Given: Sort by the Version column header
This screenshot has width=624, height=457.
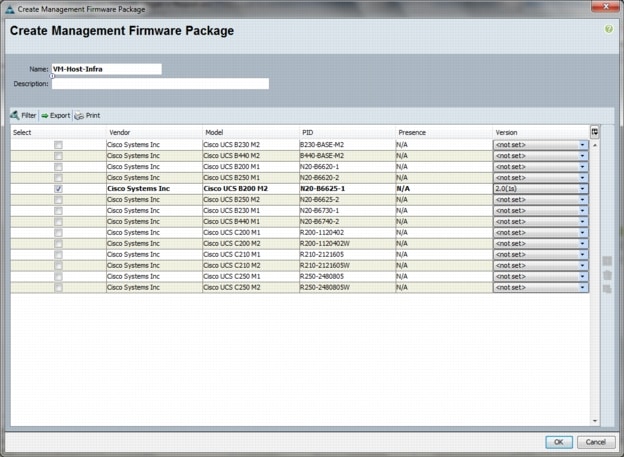Looking at the screenshot, I should click(x=541, y=133).
